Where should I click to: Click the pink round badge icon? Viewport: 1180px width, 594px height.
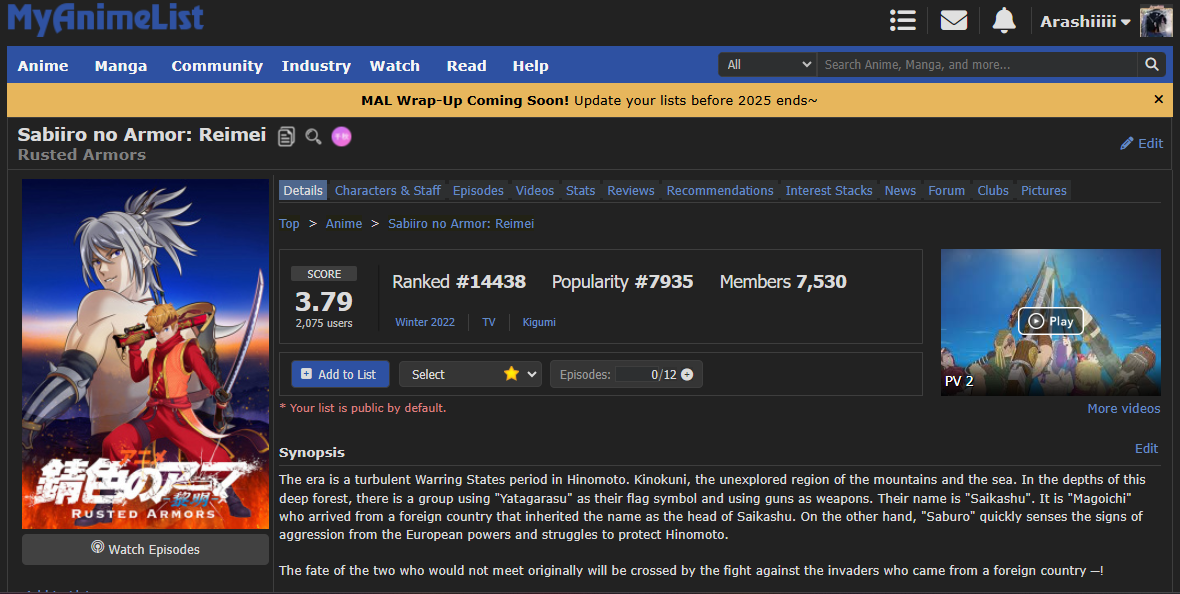point(342,136)
